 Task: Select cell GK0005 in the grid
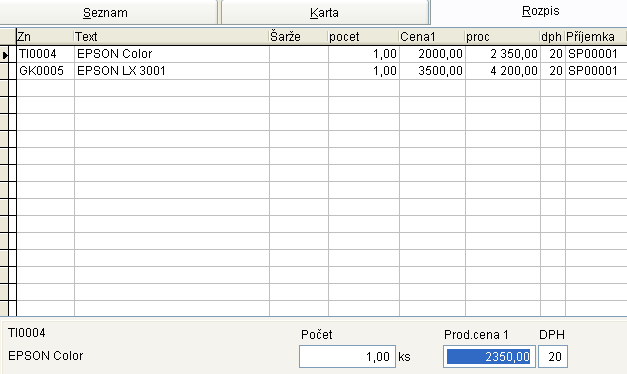tap(45, 71)
